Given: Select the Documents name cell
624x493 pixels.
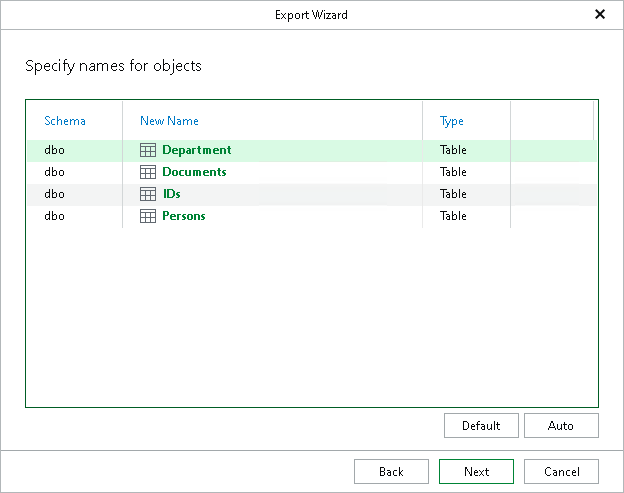Looking at the screenshot, I should (x=194, y=172).
